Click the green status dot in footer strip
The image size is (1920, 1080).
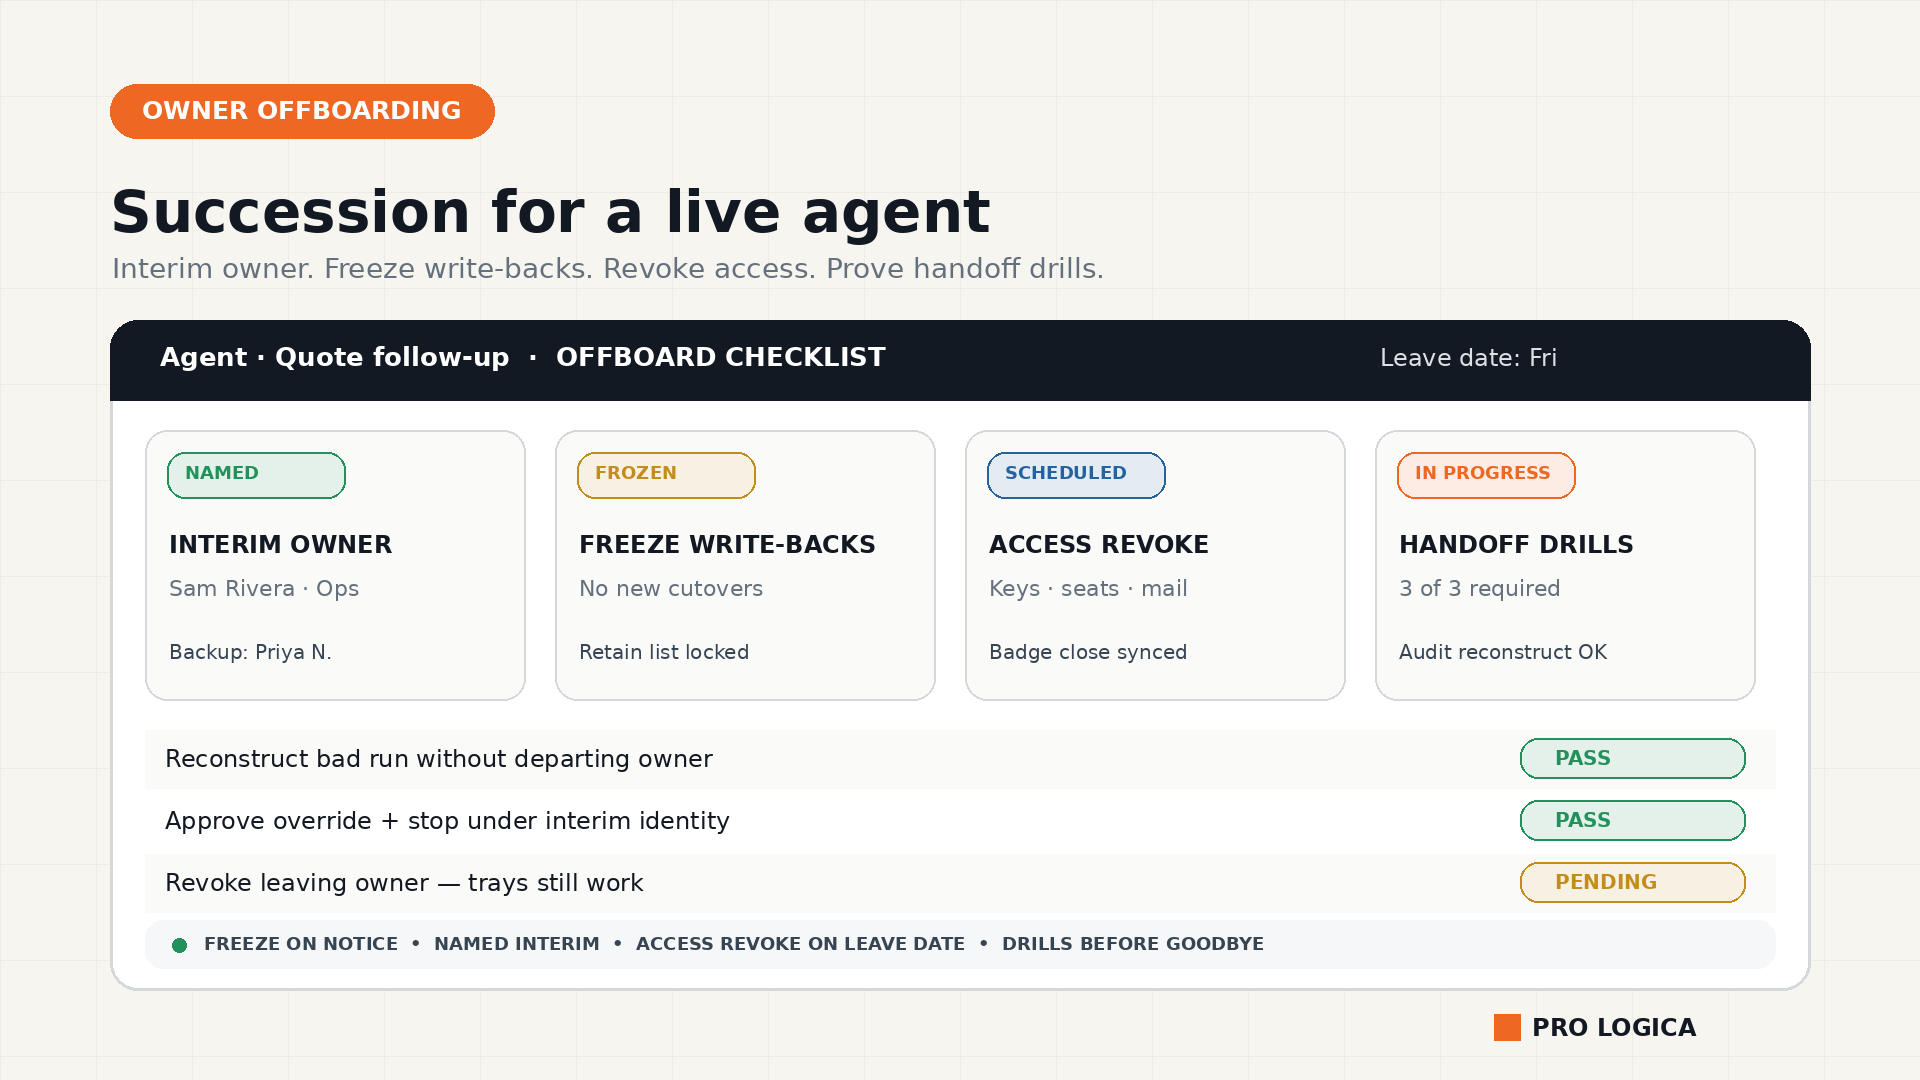click(180, 945)
